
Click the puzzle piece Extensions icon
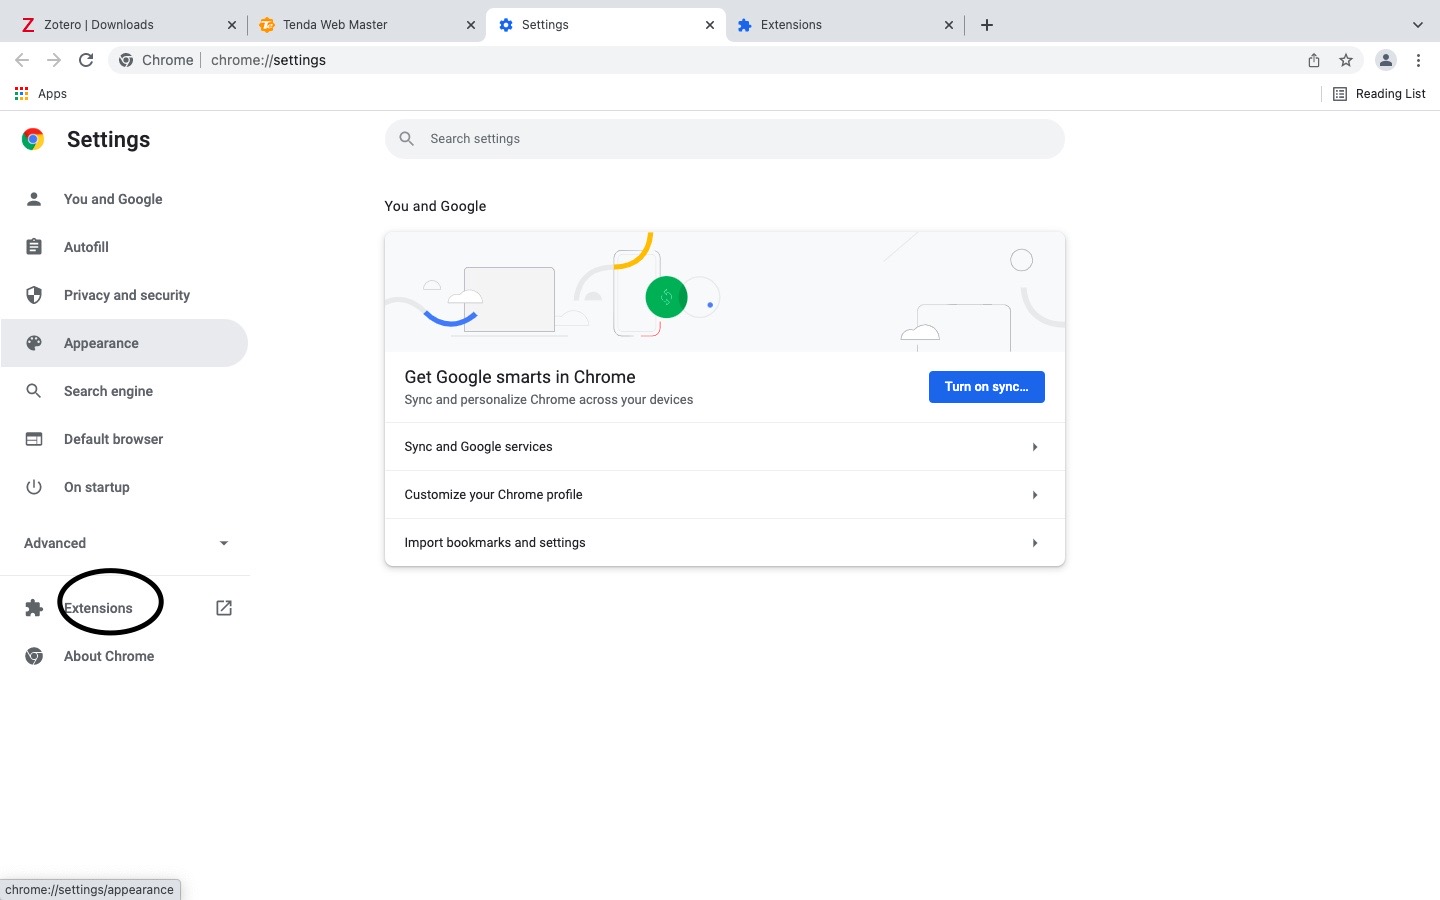34,608
